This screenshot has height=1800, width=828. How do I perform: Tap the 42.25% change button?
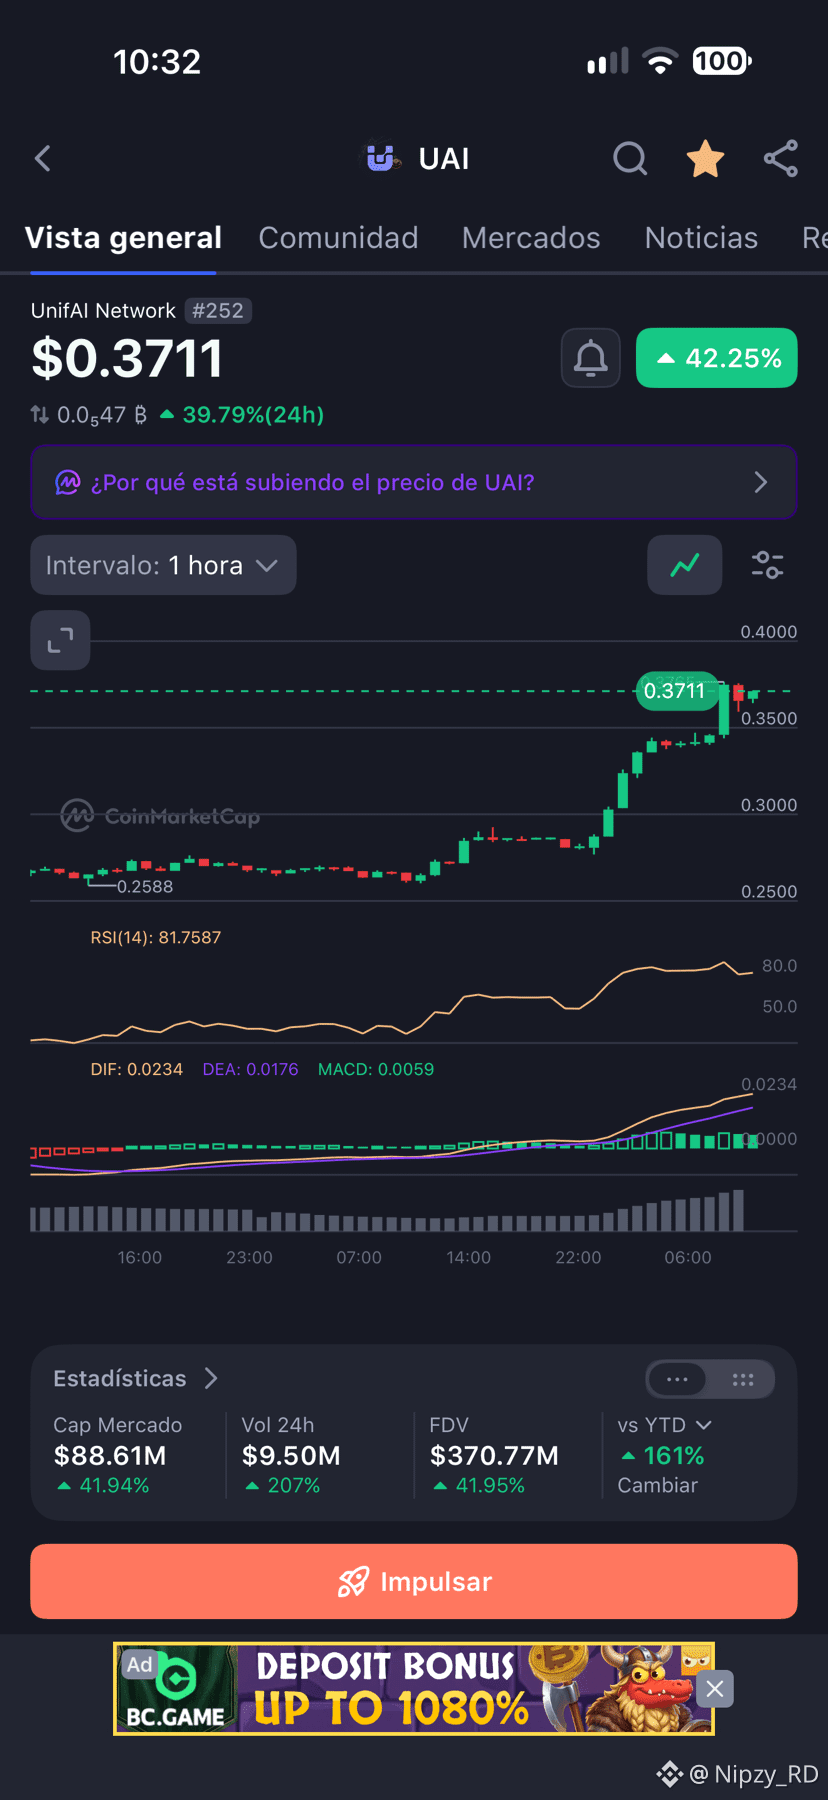click(716, 358)
